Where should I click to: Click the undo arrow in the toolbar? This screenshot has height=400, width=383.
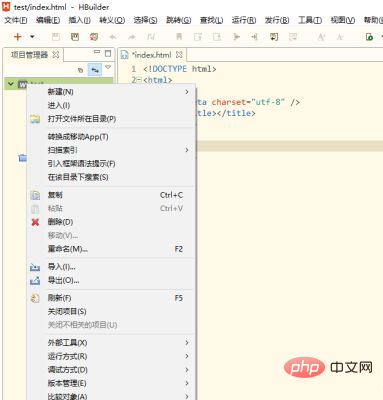[x=113, y=37]
